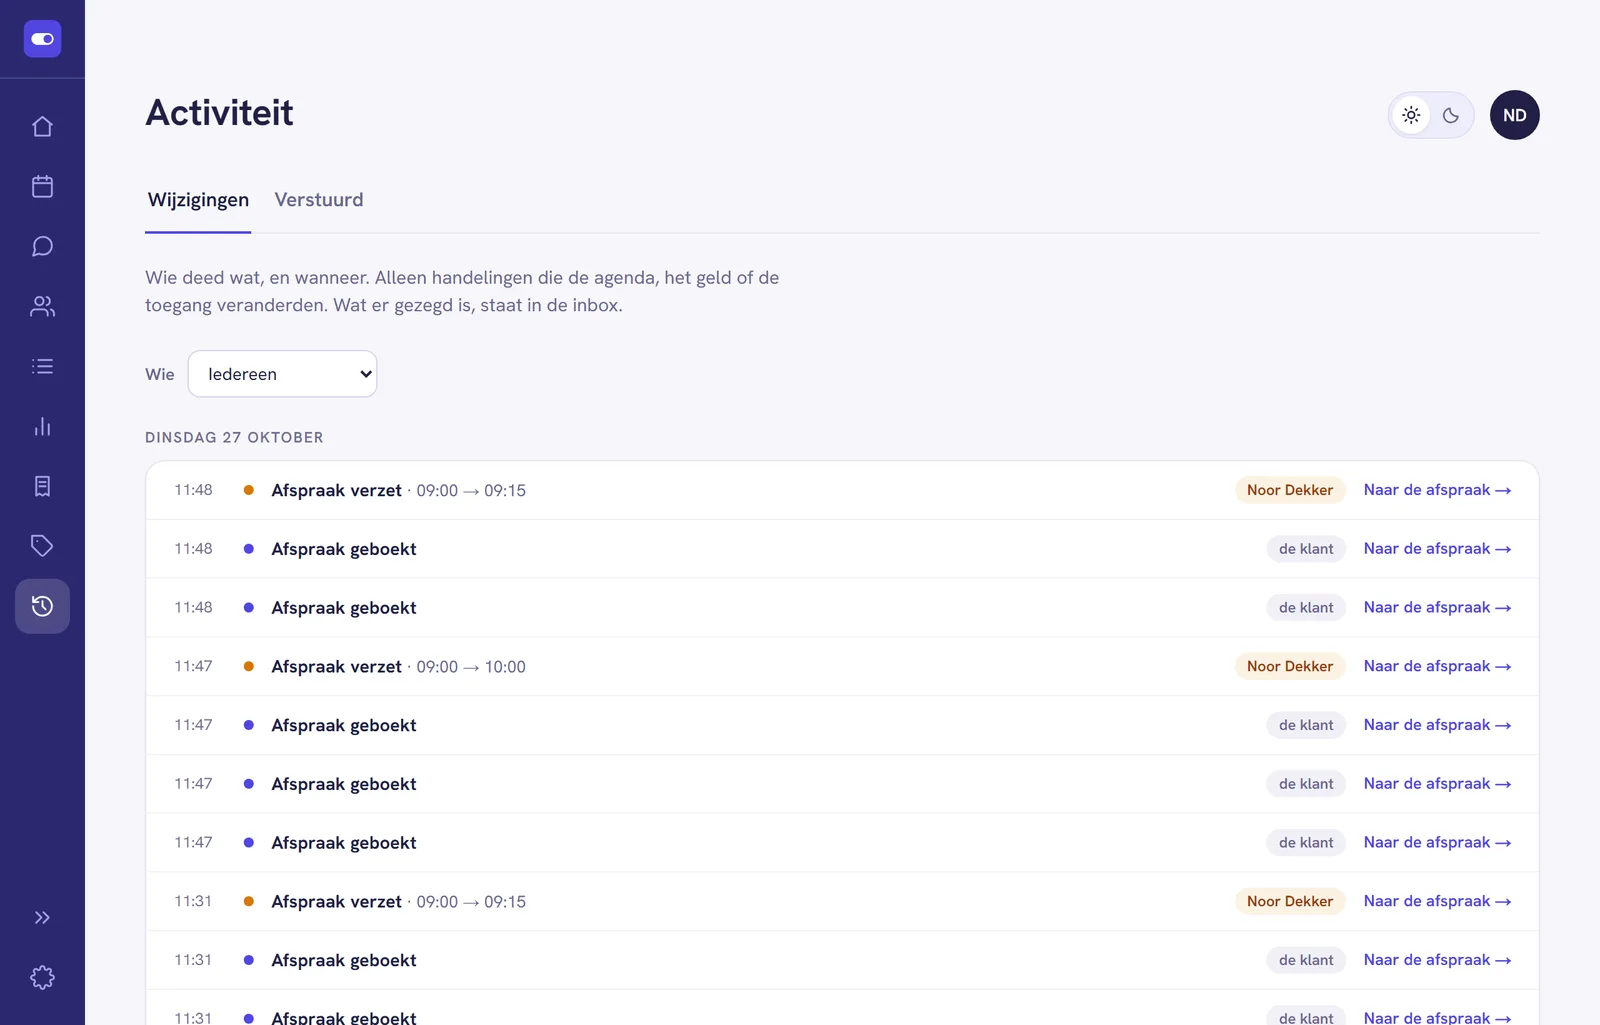Viewport: 1600px width, 1025px height.
Task: Switch to the Verstuurd tab
Action: pos(319,200)
